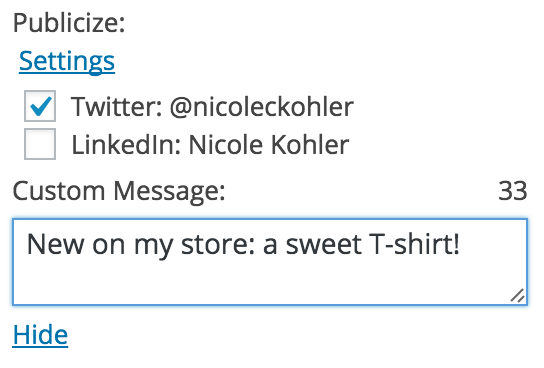Click the Twitter: @nicoleckohler label
The image size is (544, 368).
pyautogui.click(x=212, y=106)
